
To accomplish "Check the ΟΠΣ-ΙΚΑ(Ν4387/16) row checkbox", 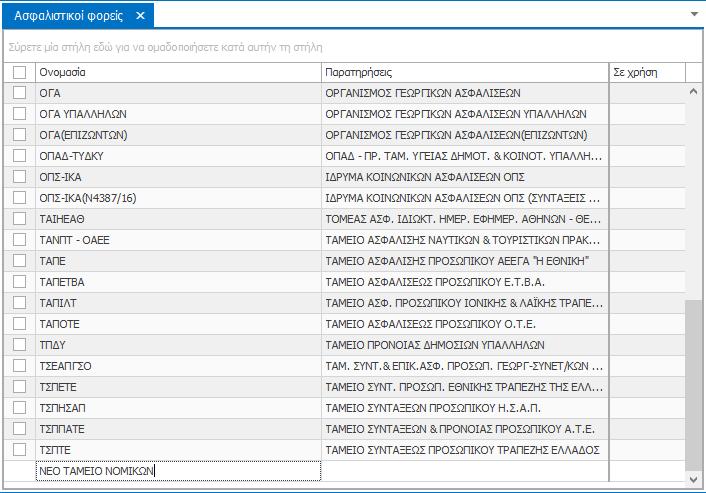I will pos(19,198).
